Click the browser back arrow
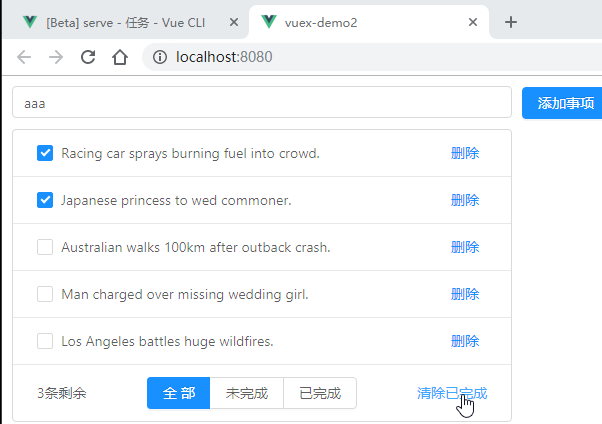The height and width of the screenshot is (424, 602). [24, 57]
